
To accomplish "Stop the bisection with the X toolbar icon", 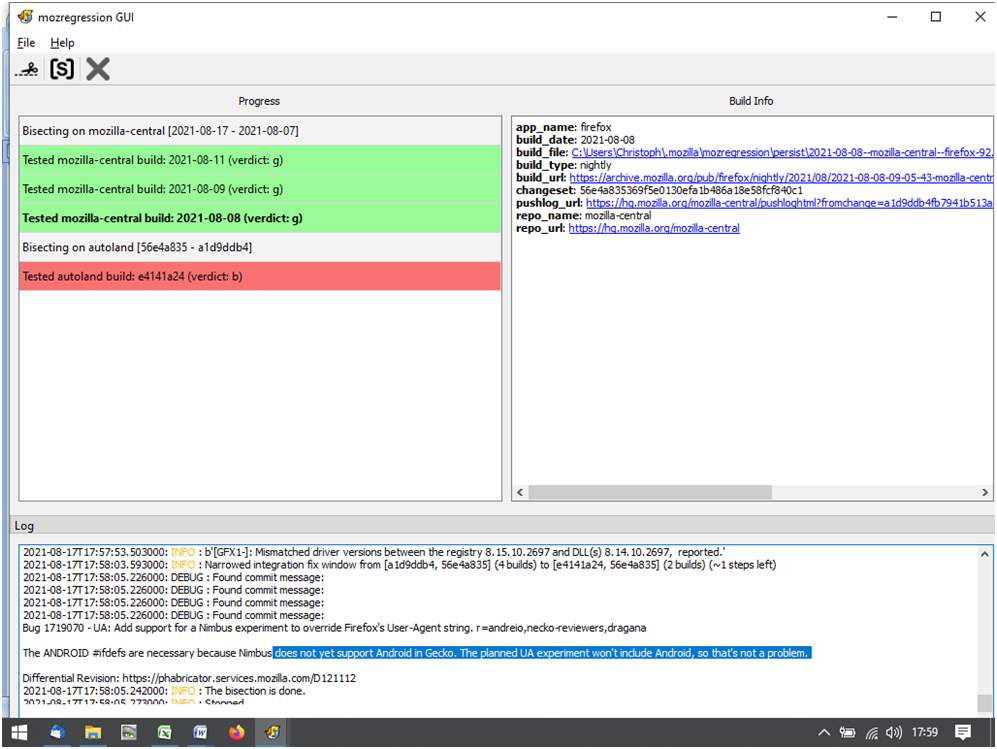I will 98,69.
